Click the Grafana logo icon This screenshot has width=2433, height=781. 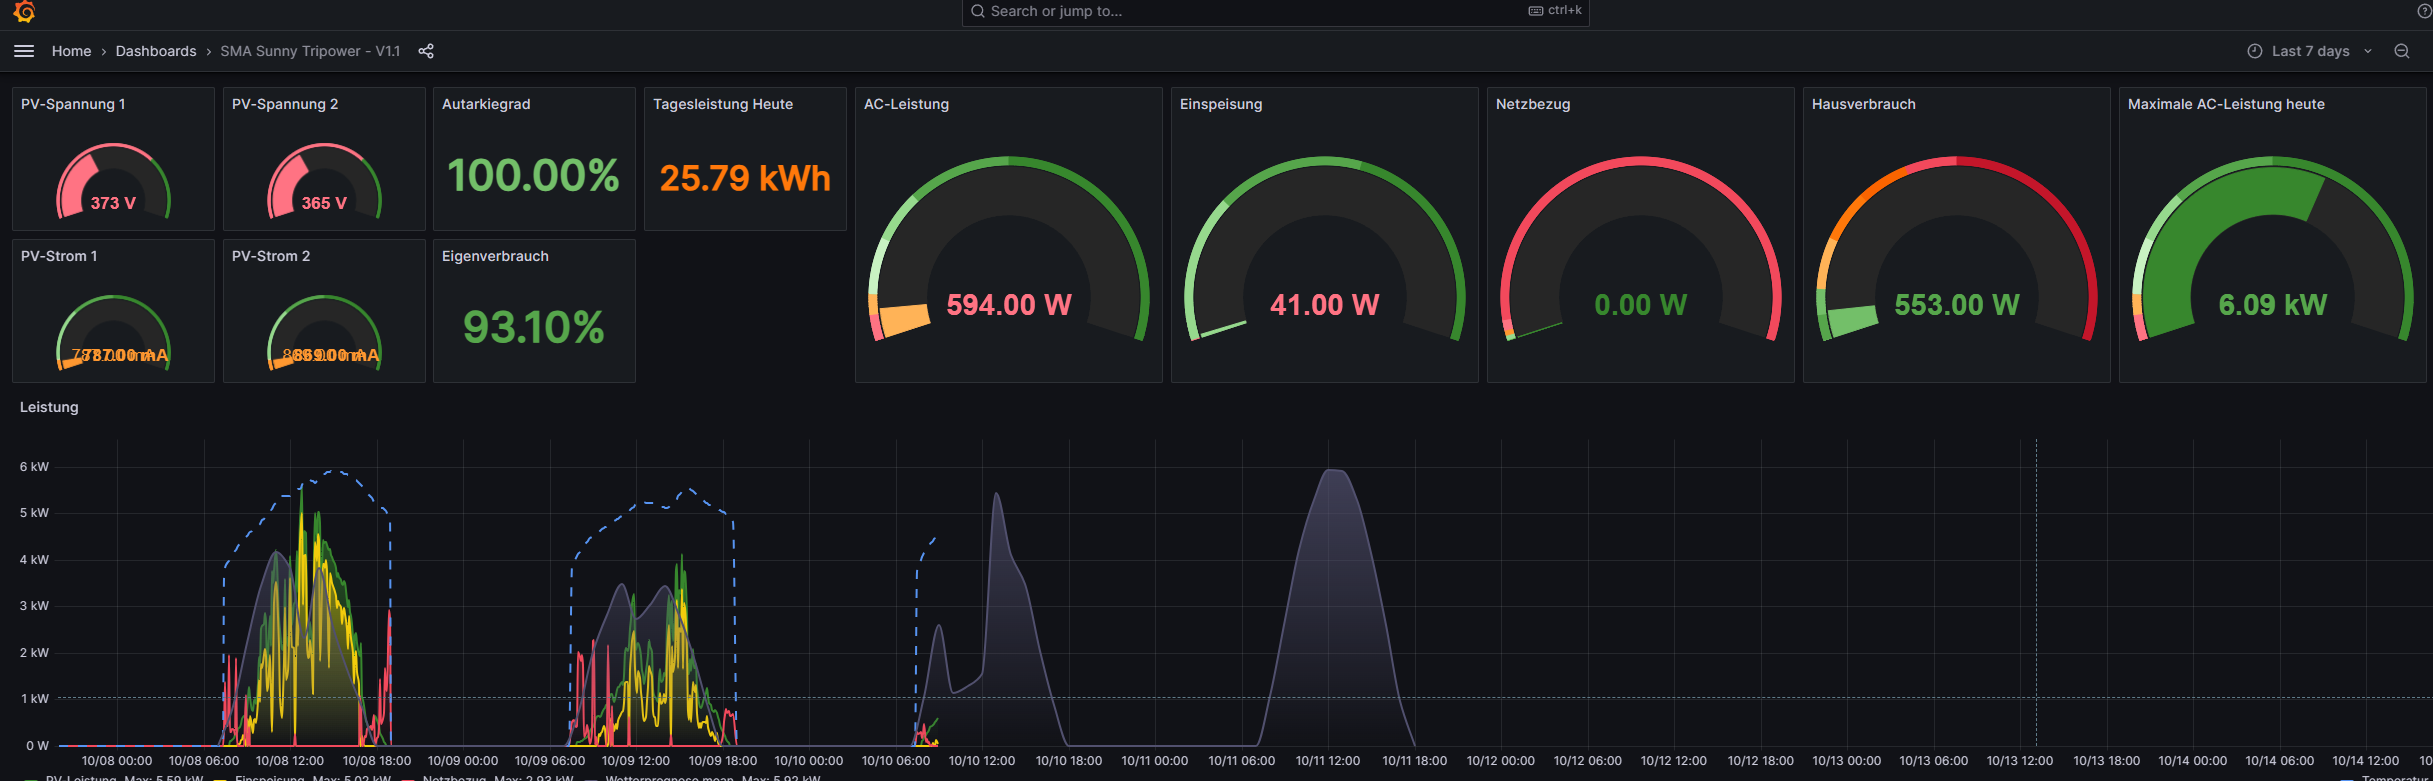[24, 11]
